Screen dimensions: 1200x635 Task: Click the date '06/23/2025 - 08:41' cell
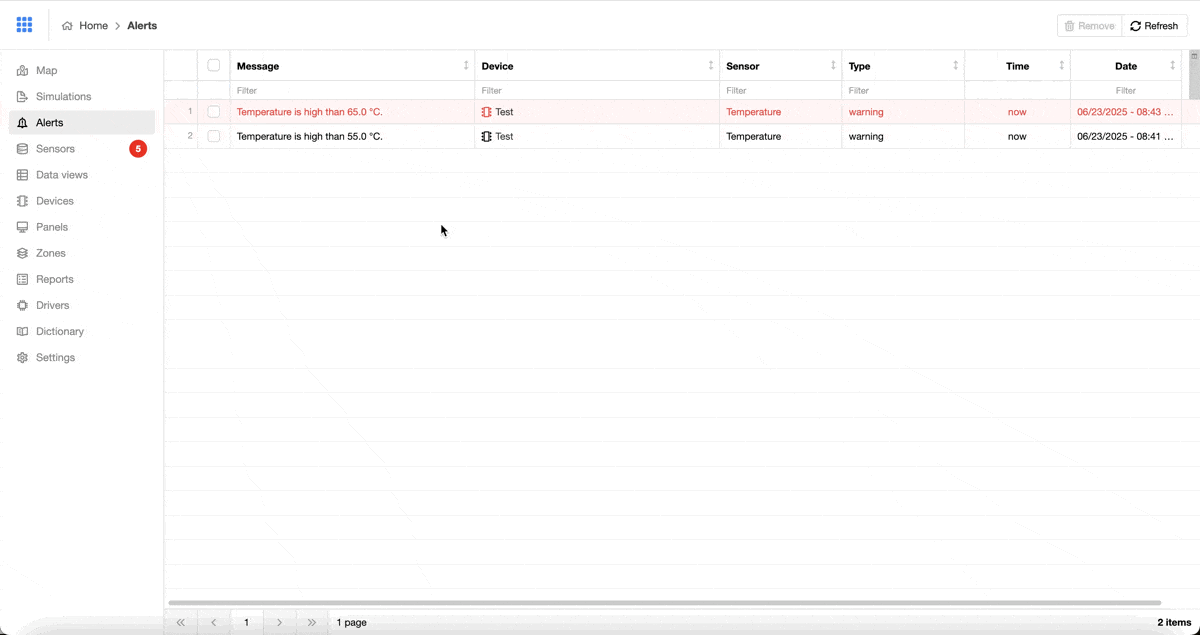1125,136
